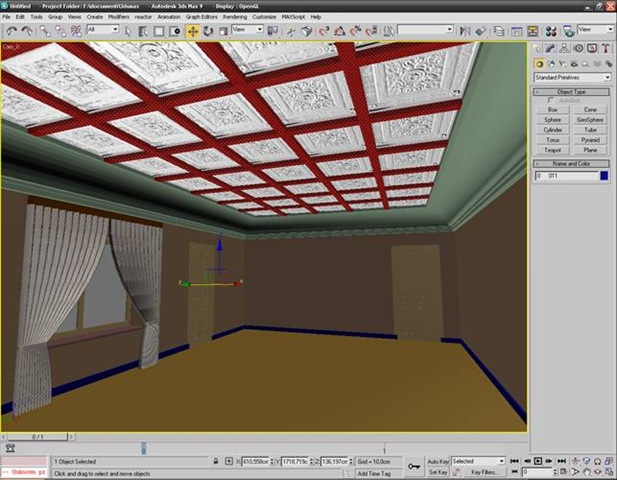
Task: Open the Motion panel tab
Action: pos(577,48)
